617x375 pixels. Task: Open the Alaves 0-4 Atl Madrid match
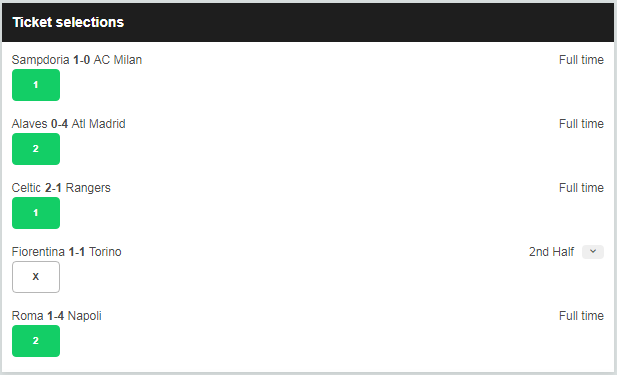click(68, 124)
